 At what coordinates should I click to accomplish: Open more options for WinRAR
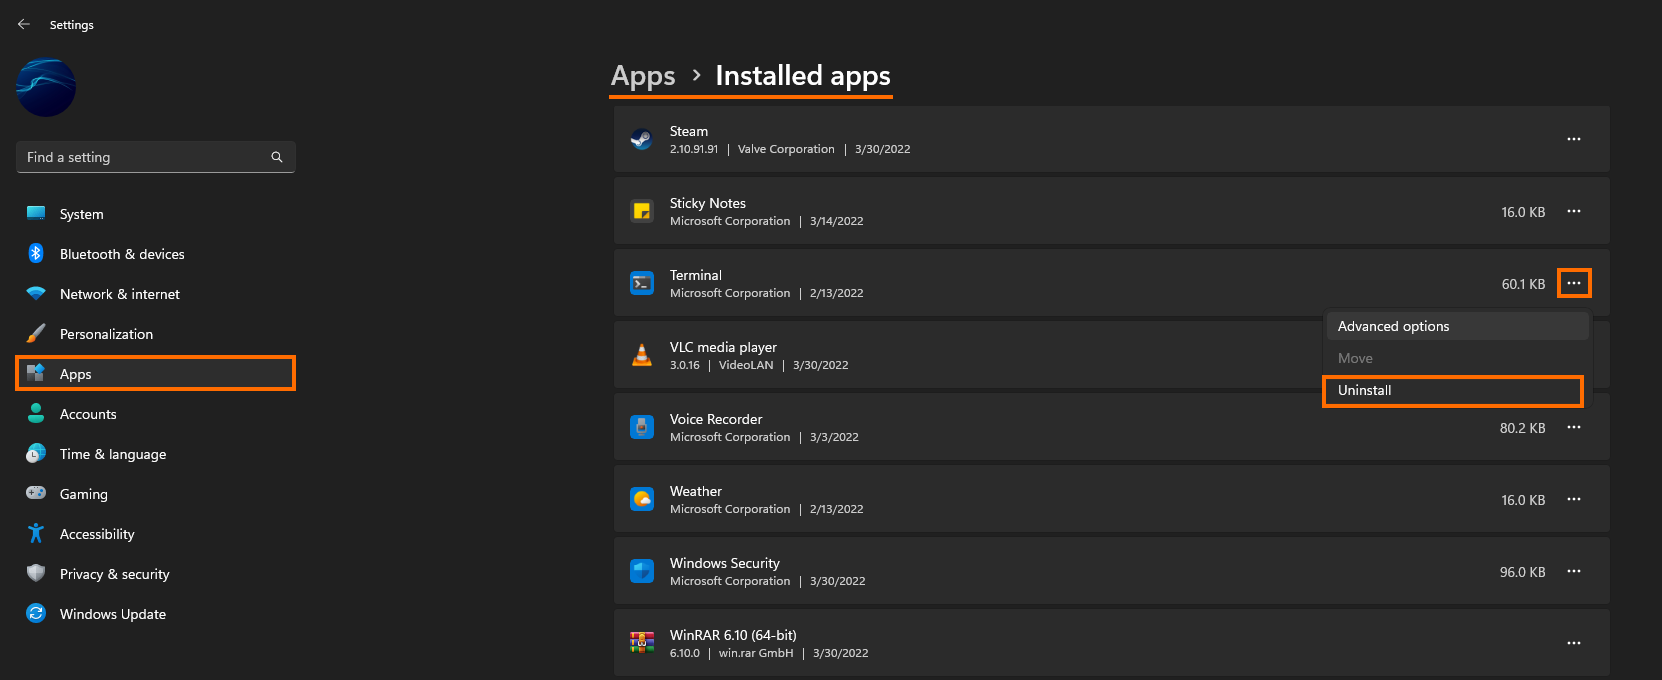(1574, 643)
